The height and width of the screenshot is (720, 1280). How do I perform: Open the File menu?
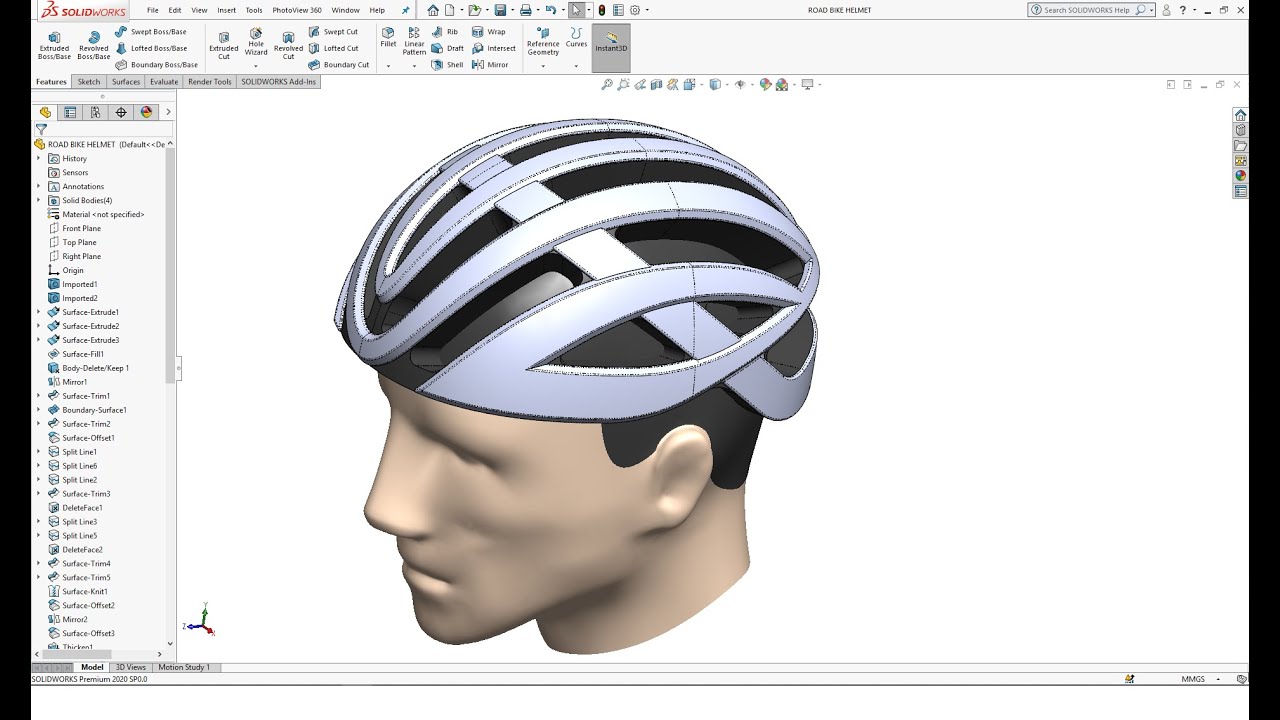pos(153,10)
